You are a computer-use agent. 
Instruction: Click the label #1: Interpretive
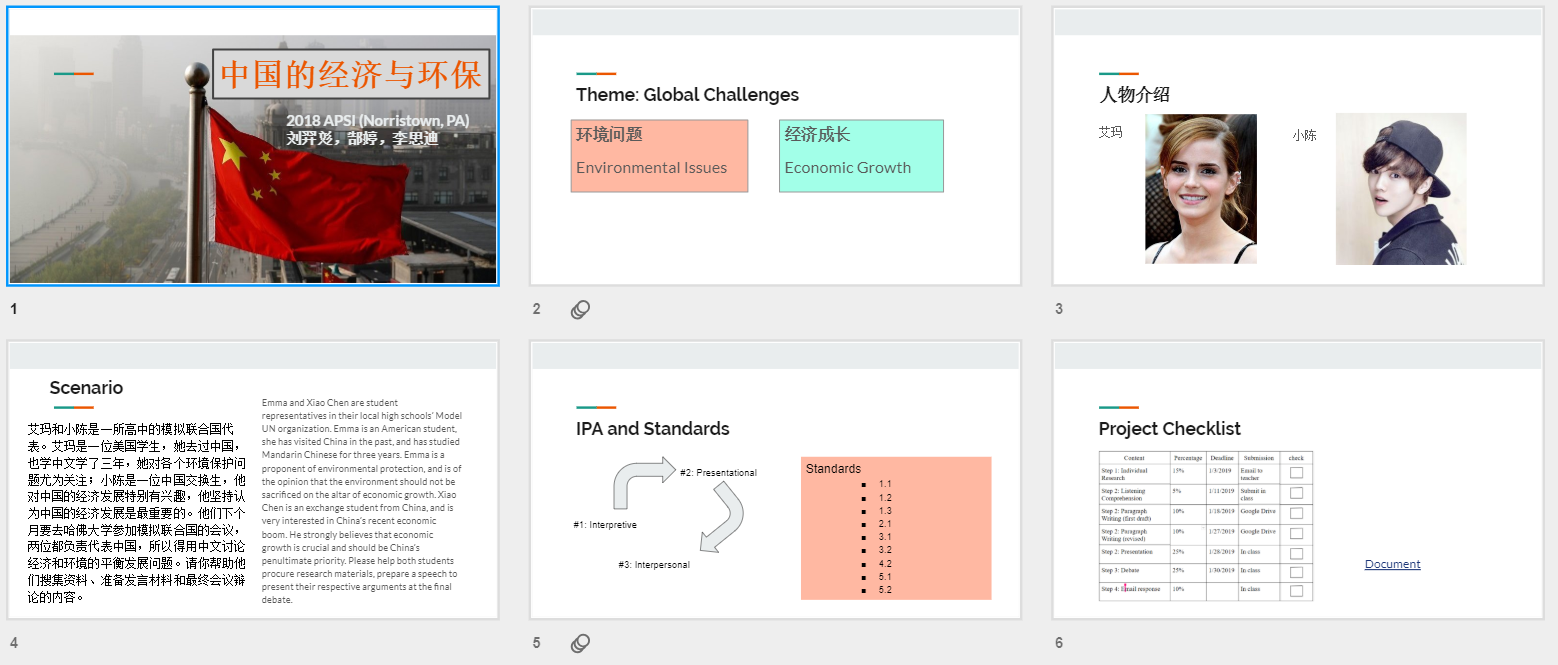click(605, 525)
